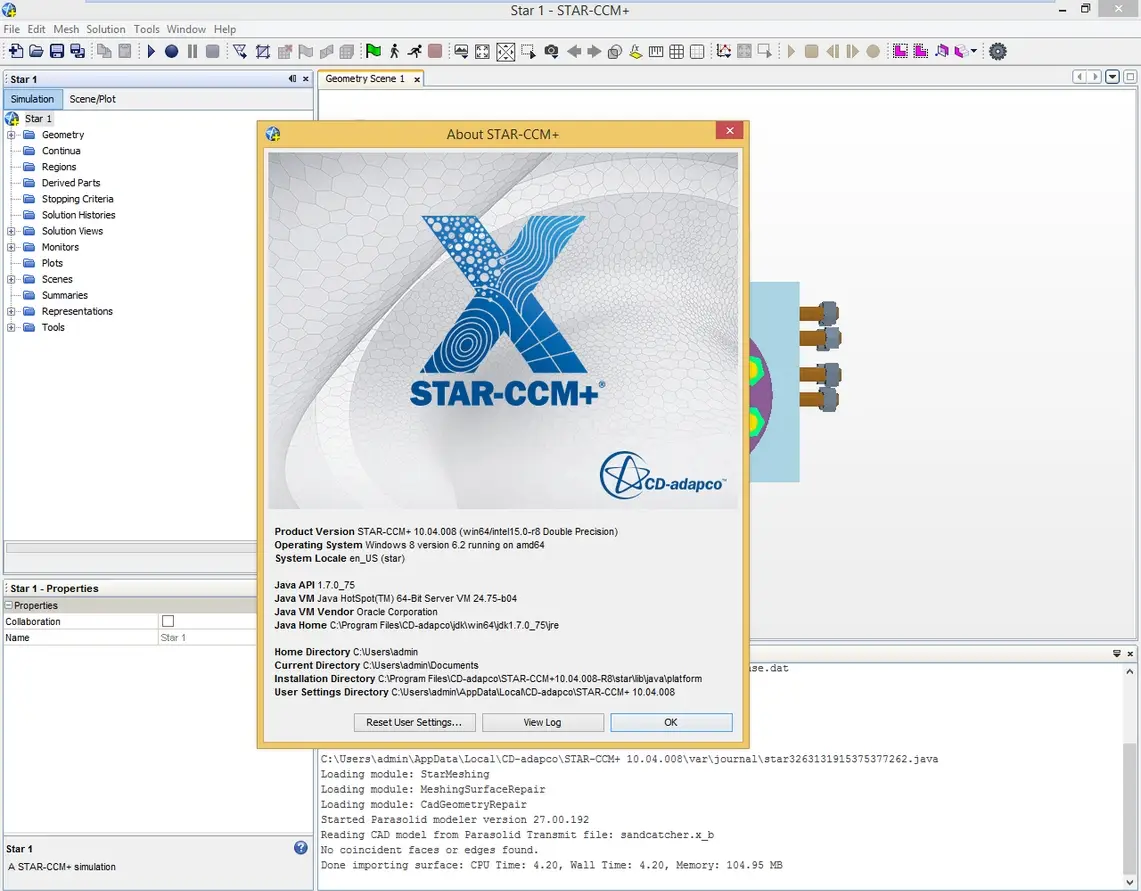Collapse the Properties section
1141x891 pixels.
[9, 605]
